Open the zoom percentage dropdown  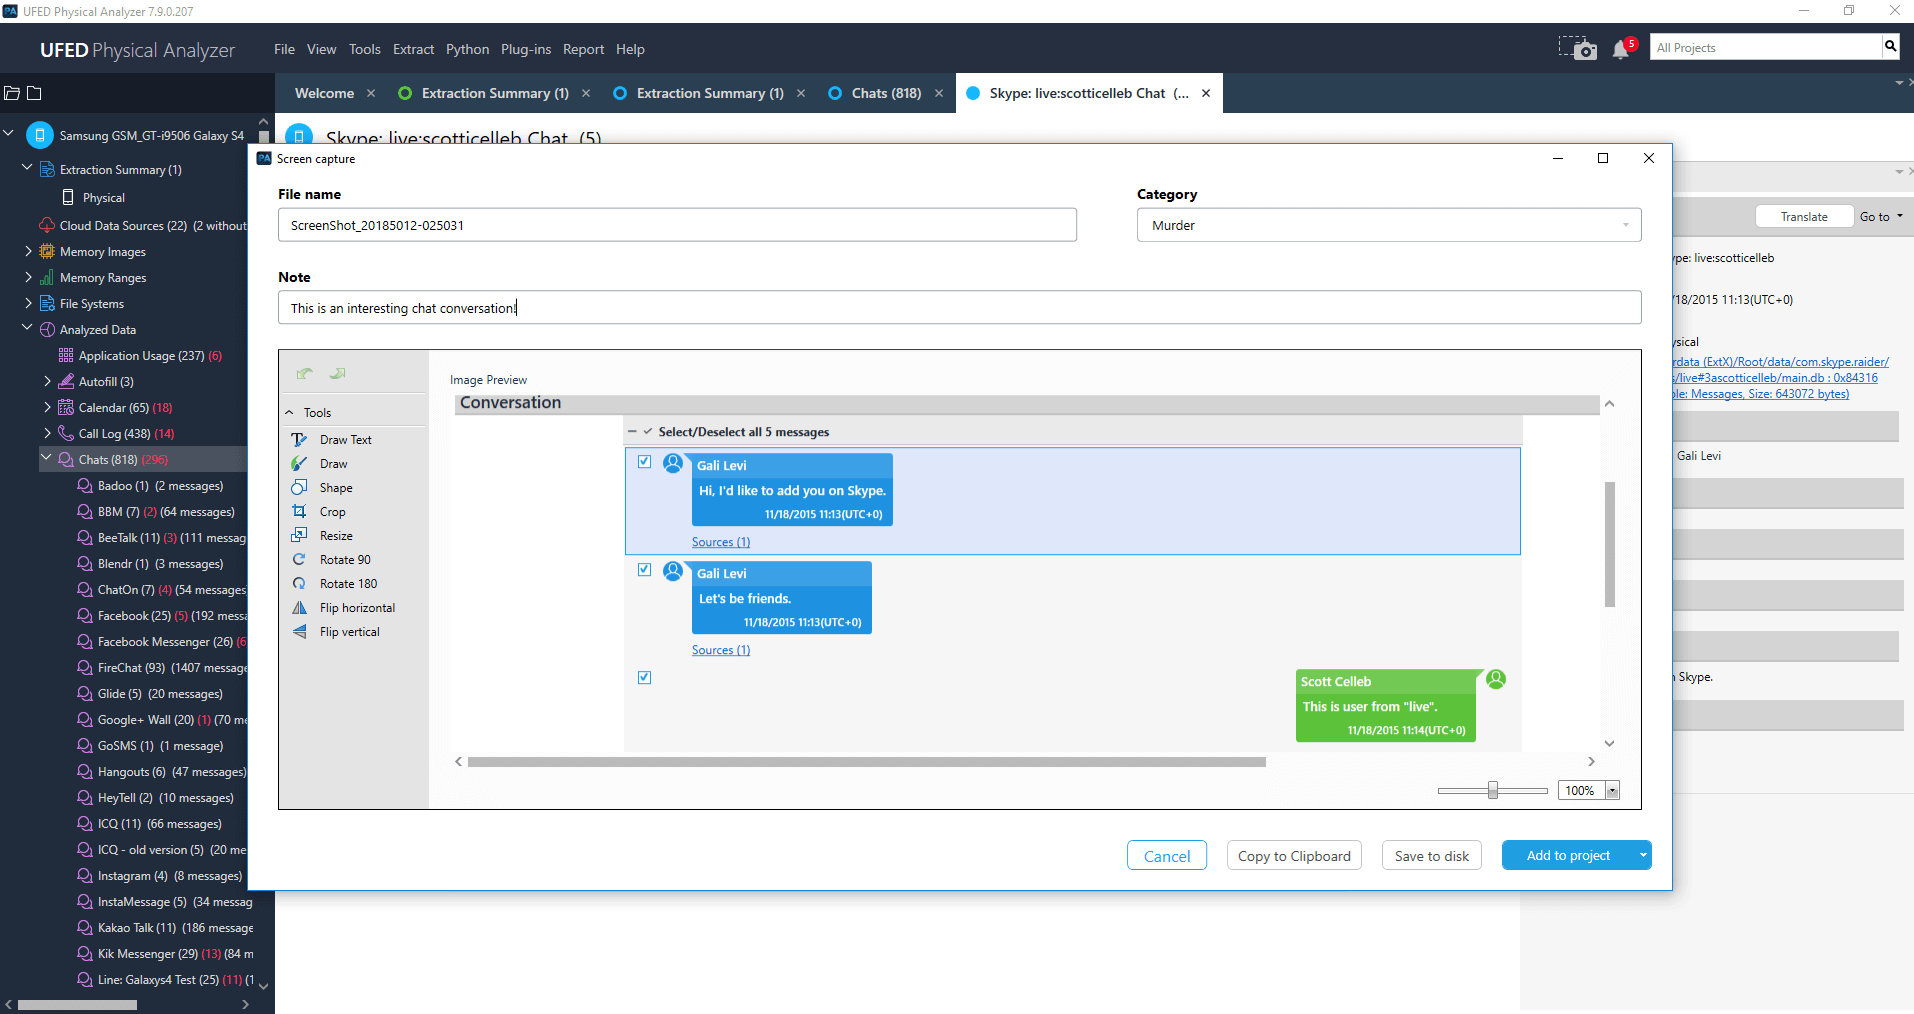1612,791
